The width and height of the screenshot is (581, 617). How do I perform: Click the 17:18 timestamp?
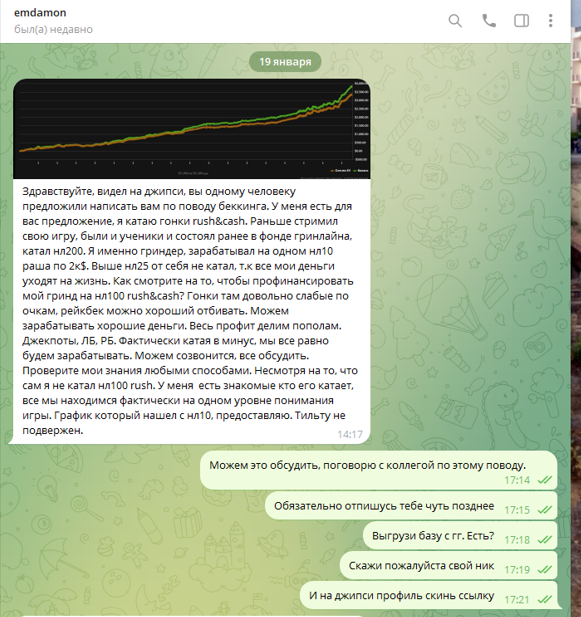[x=517, y=540]
